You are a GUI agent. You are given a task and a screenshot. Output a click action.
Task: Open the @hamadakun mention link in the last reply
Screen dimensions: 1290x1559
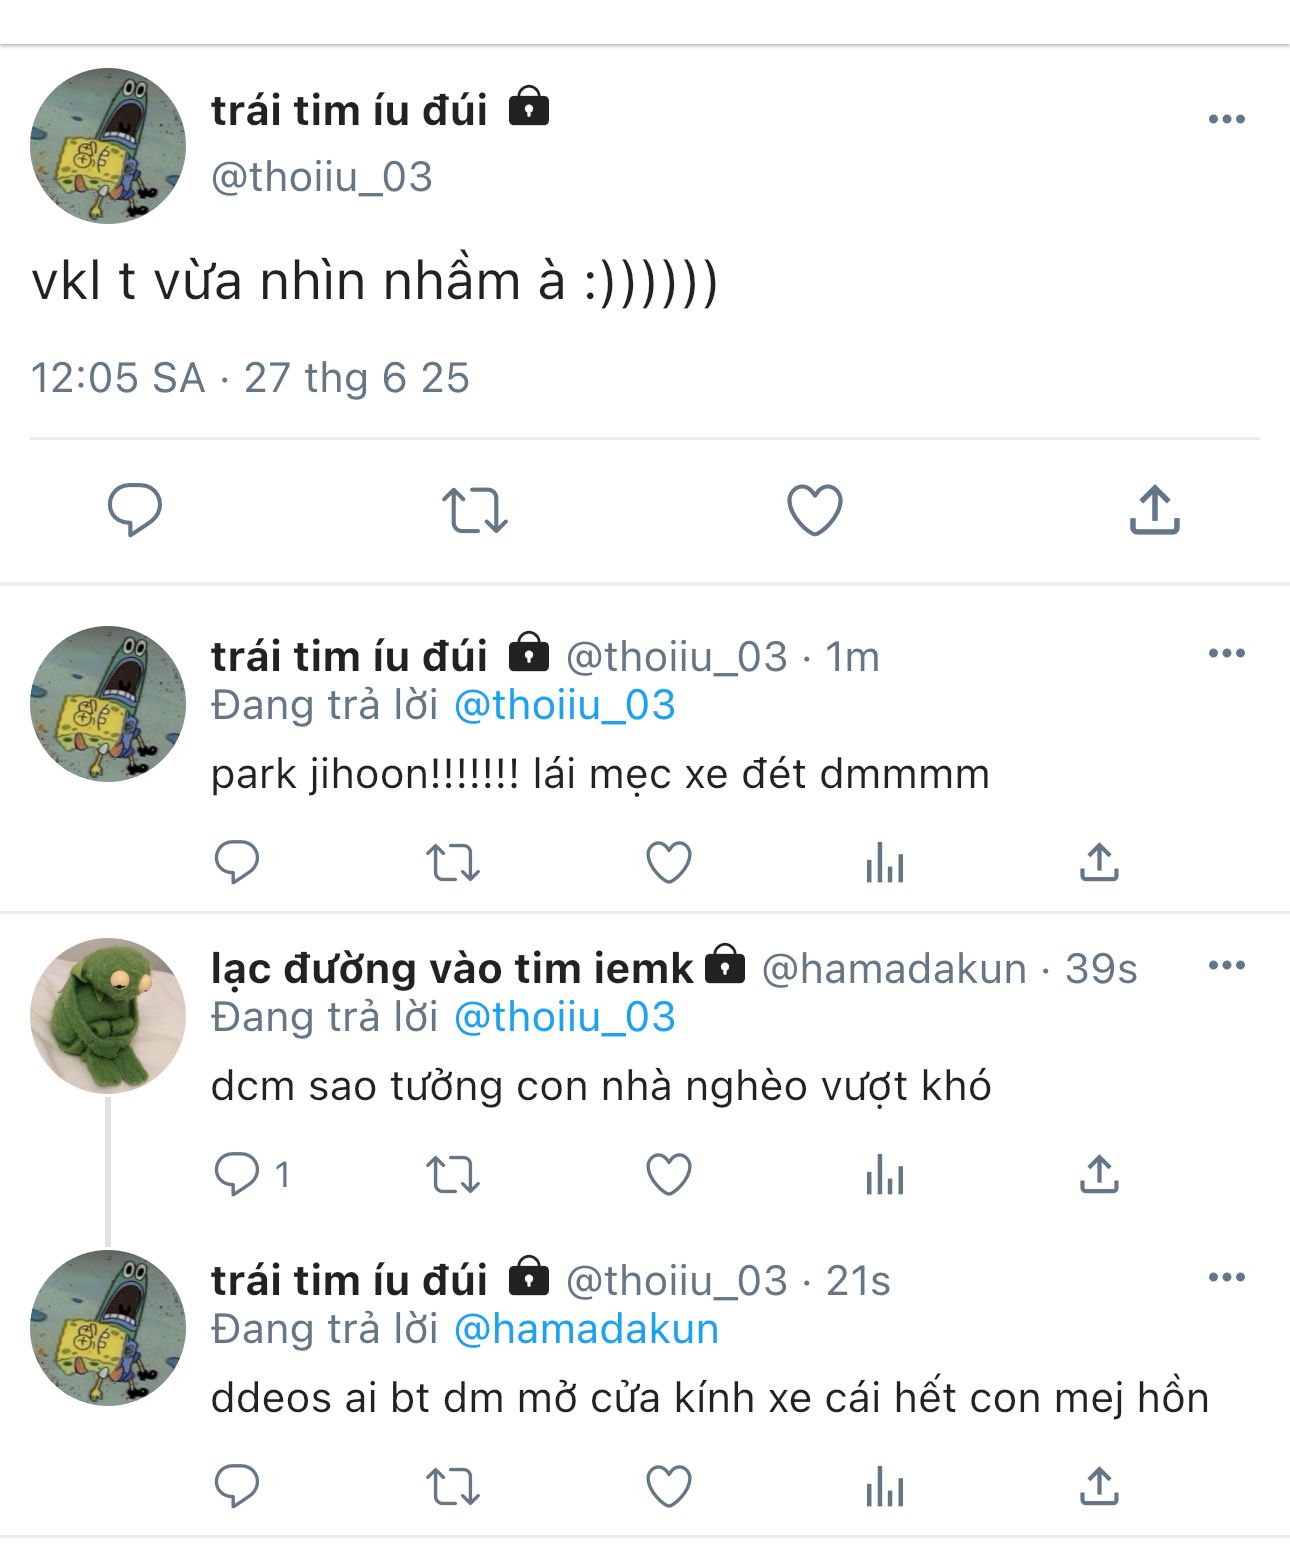(586, 1329)
